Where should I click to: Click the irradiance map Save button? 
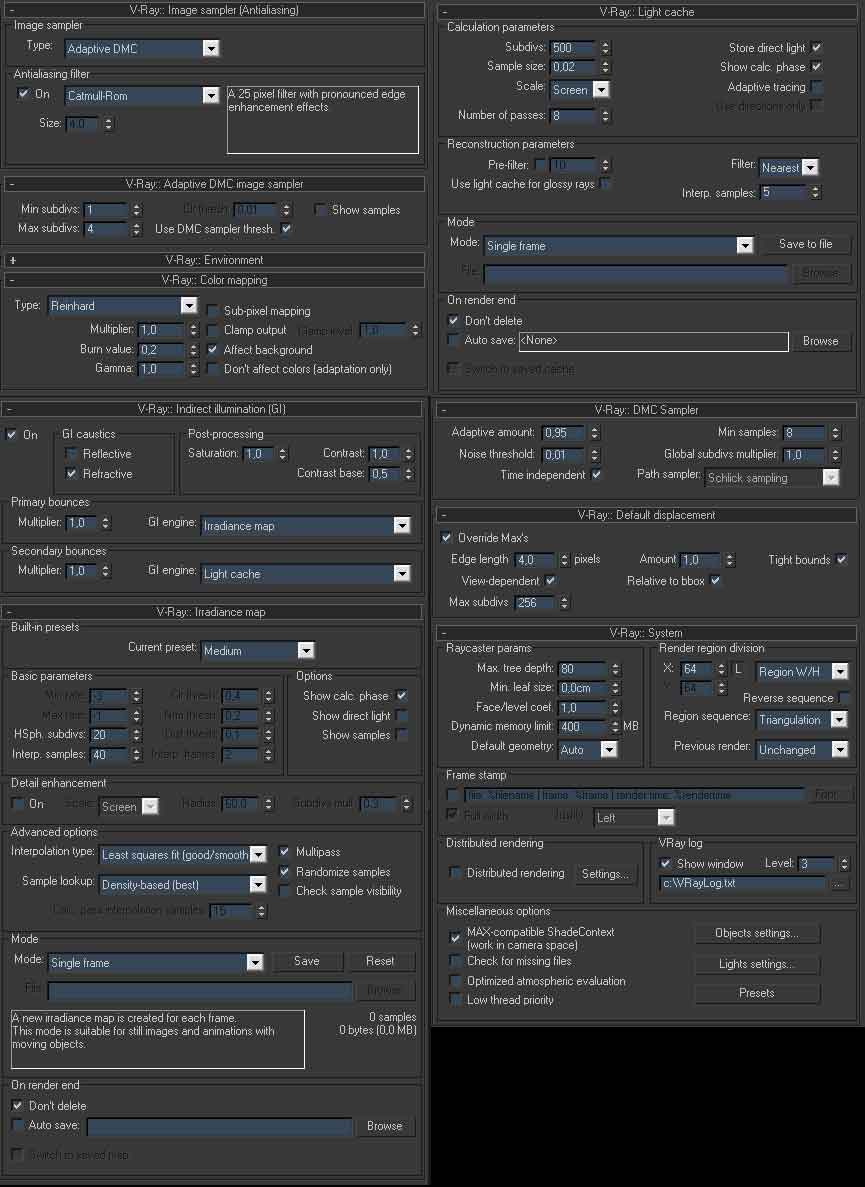click(x=306, y=961)
